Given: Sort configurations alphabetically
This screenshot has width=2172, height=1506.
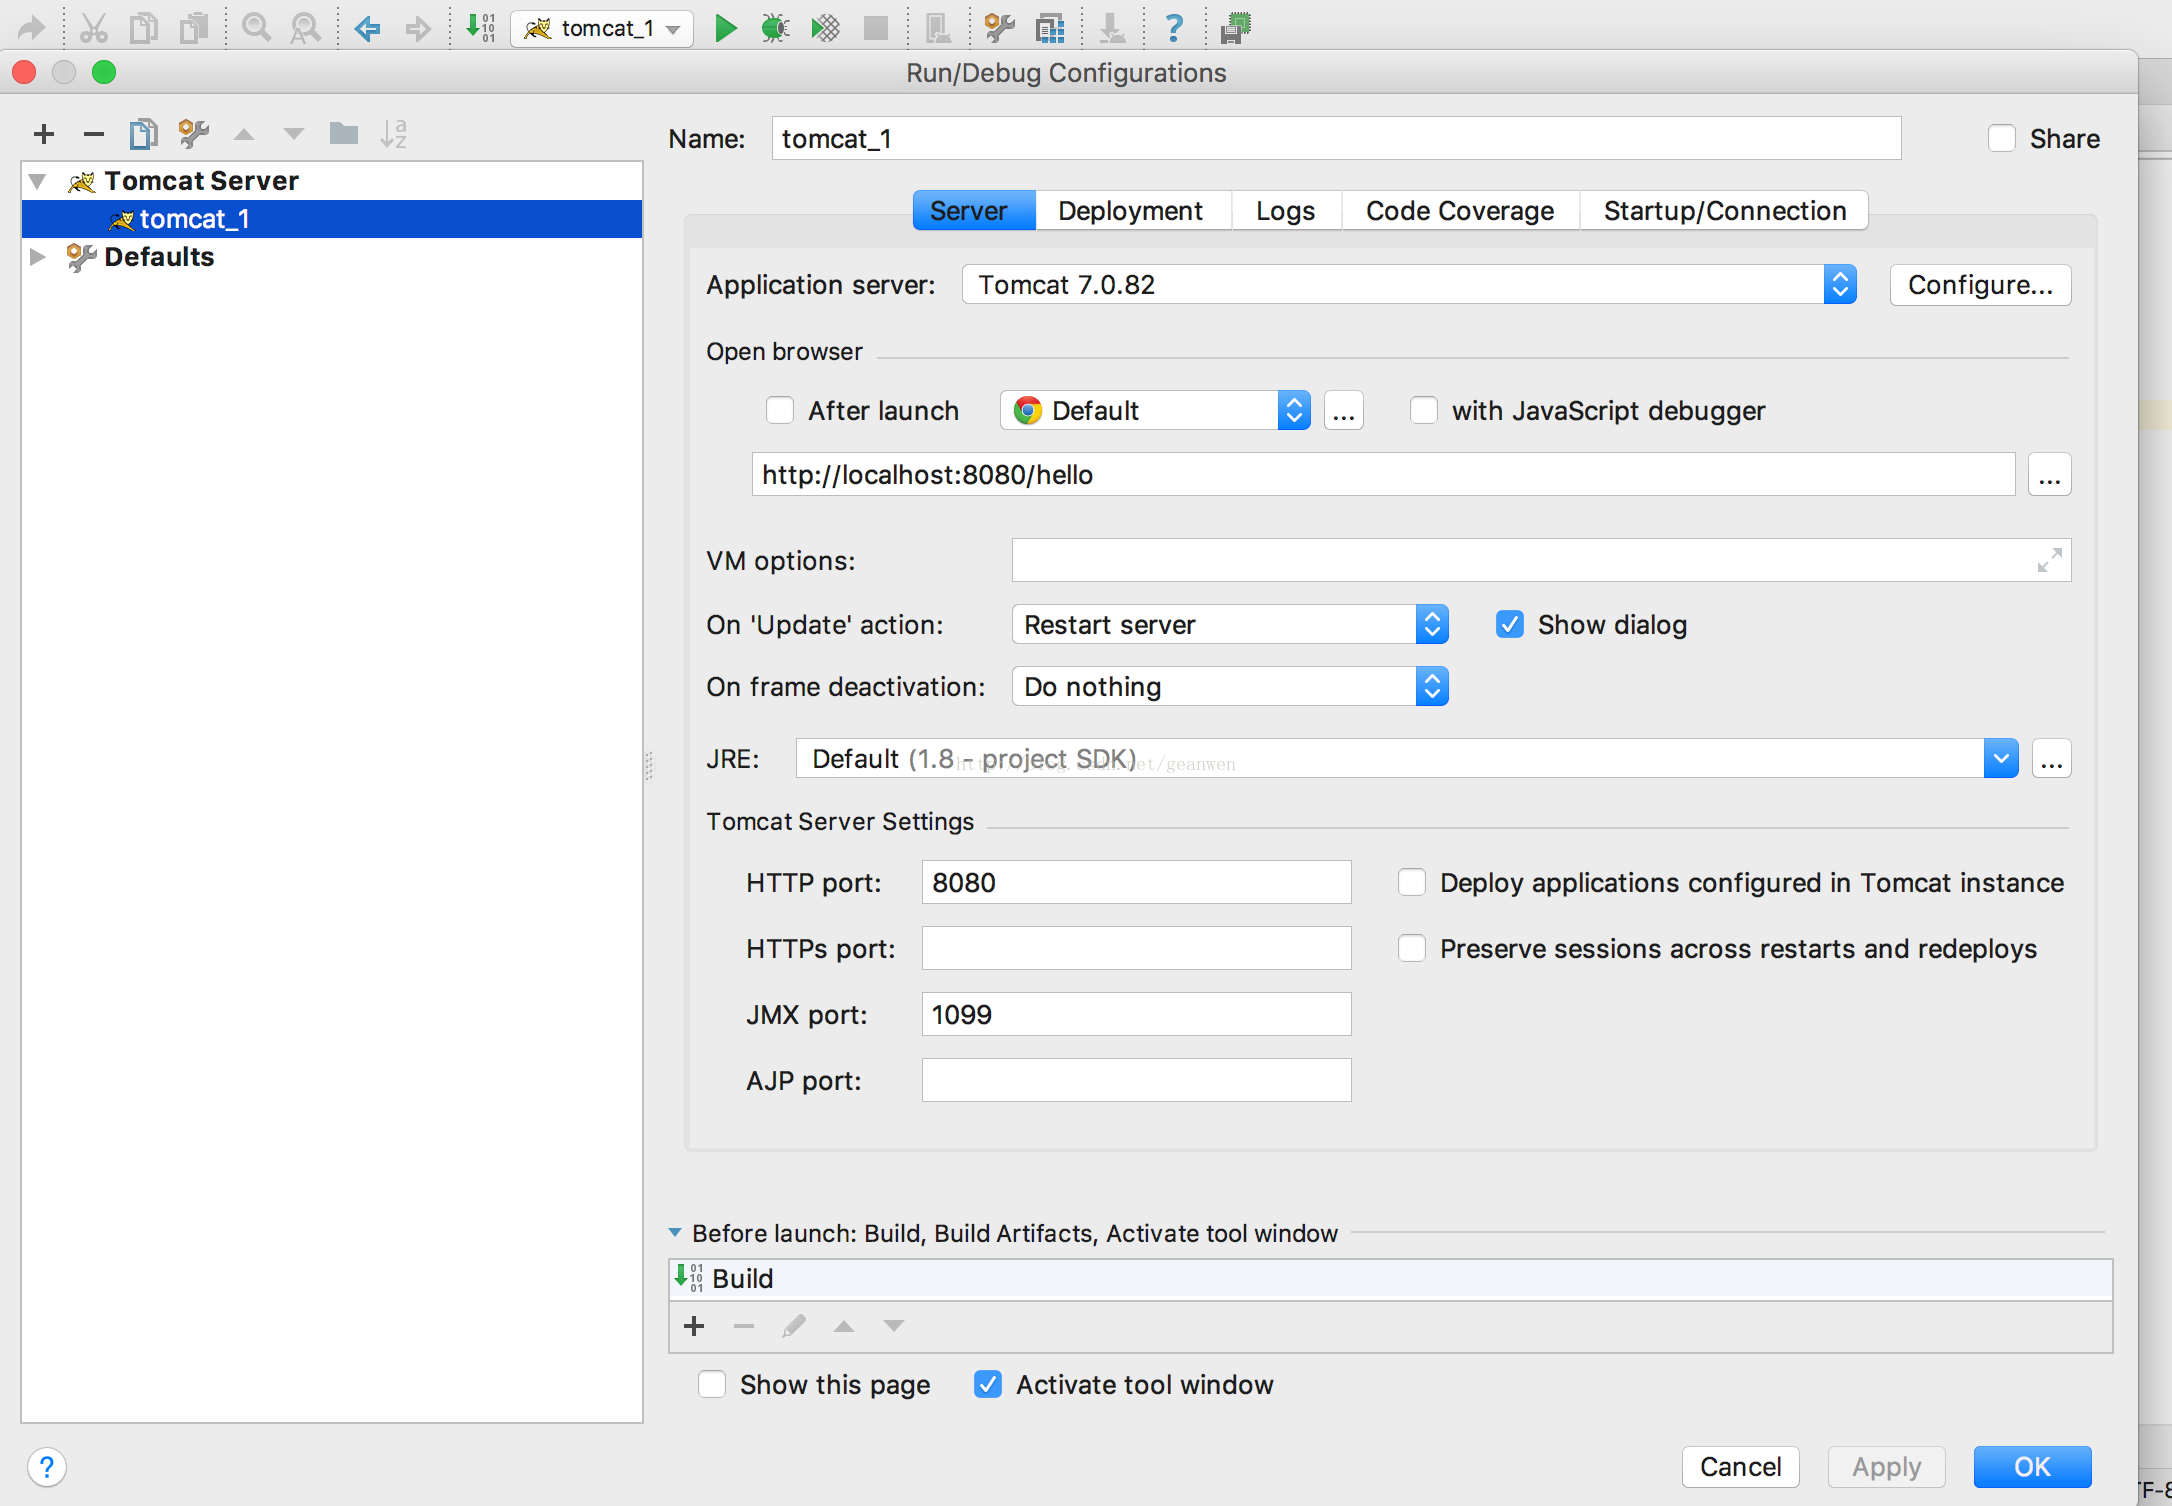Looking at the screenshot, I should tap(393, 134).
